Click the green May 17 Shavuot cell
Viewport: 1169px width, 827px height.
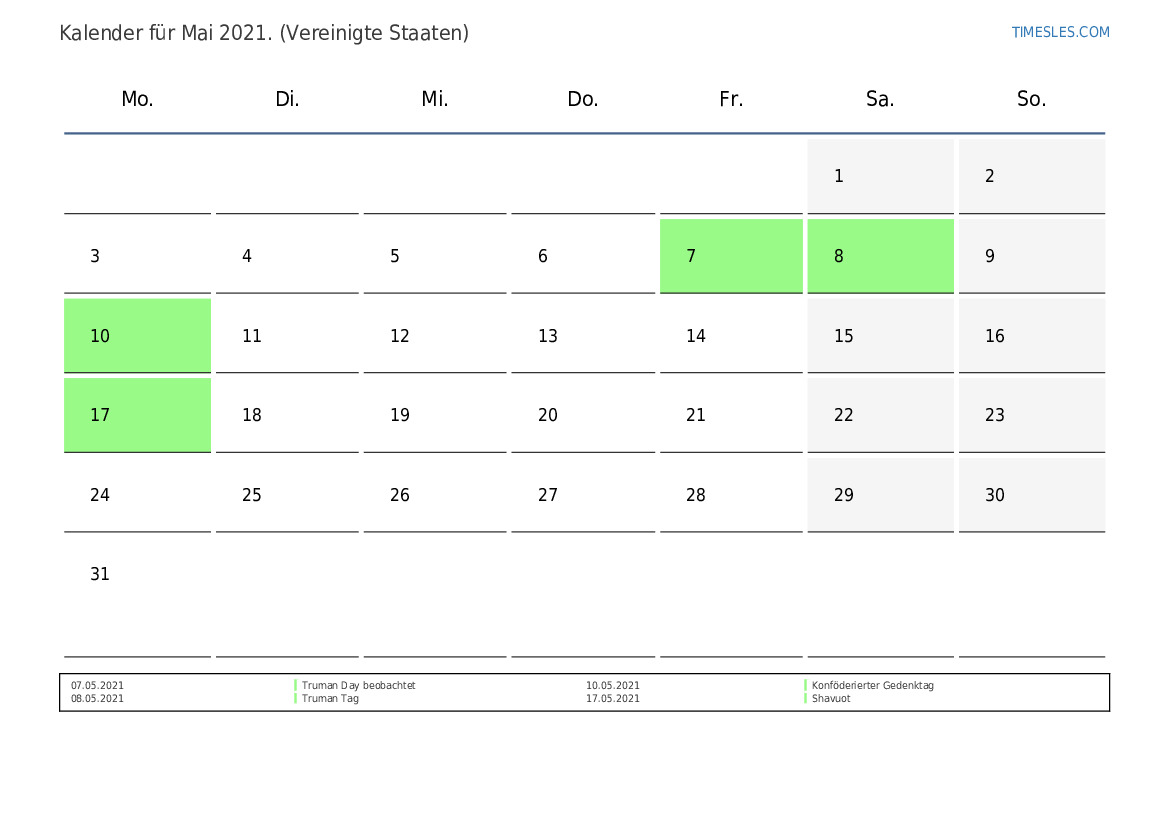click(137, 415)
